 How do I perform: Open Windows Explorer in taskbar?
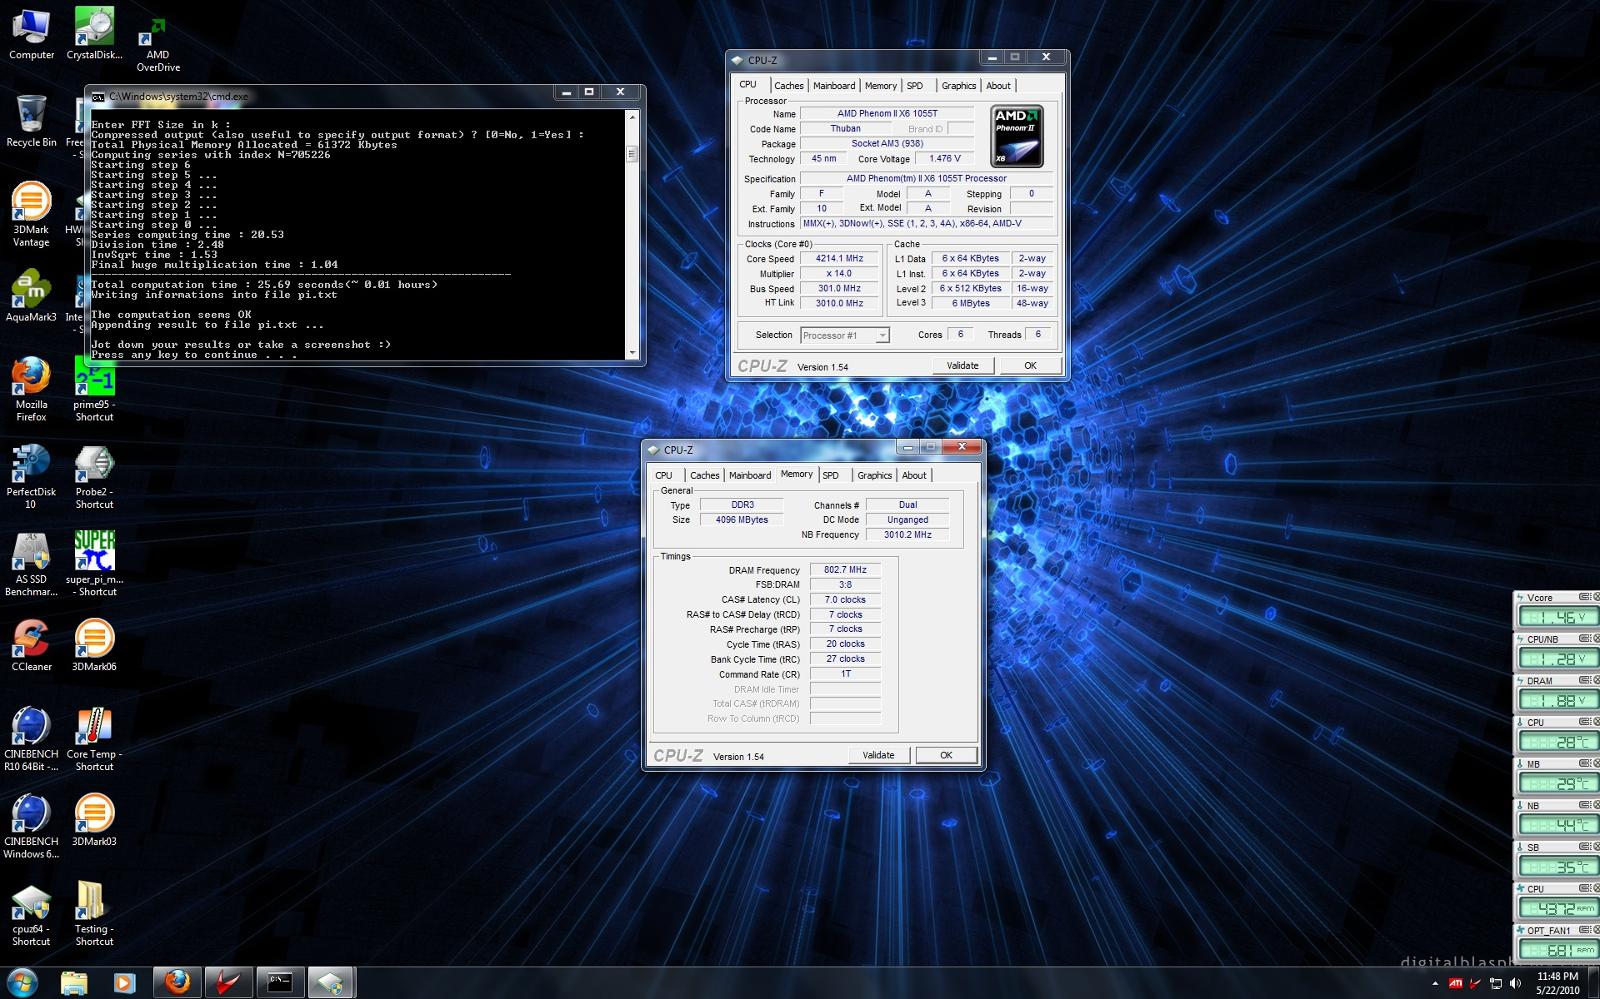click(74, 983)
